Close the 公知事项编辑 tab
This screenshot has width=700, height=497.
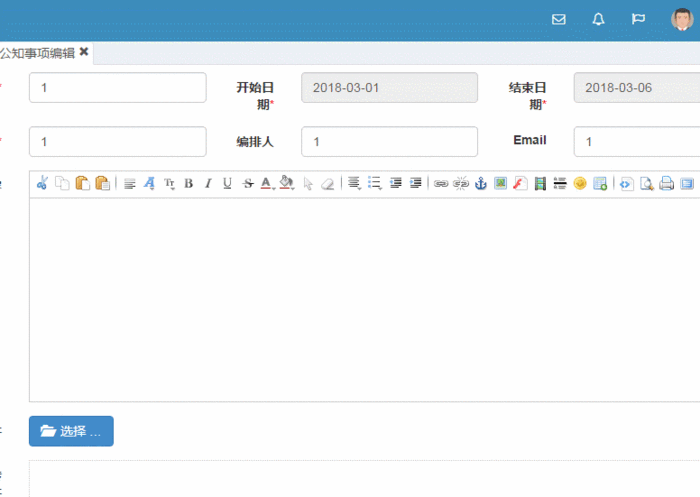pyautogui.click(x=84, y=52)
